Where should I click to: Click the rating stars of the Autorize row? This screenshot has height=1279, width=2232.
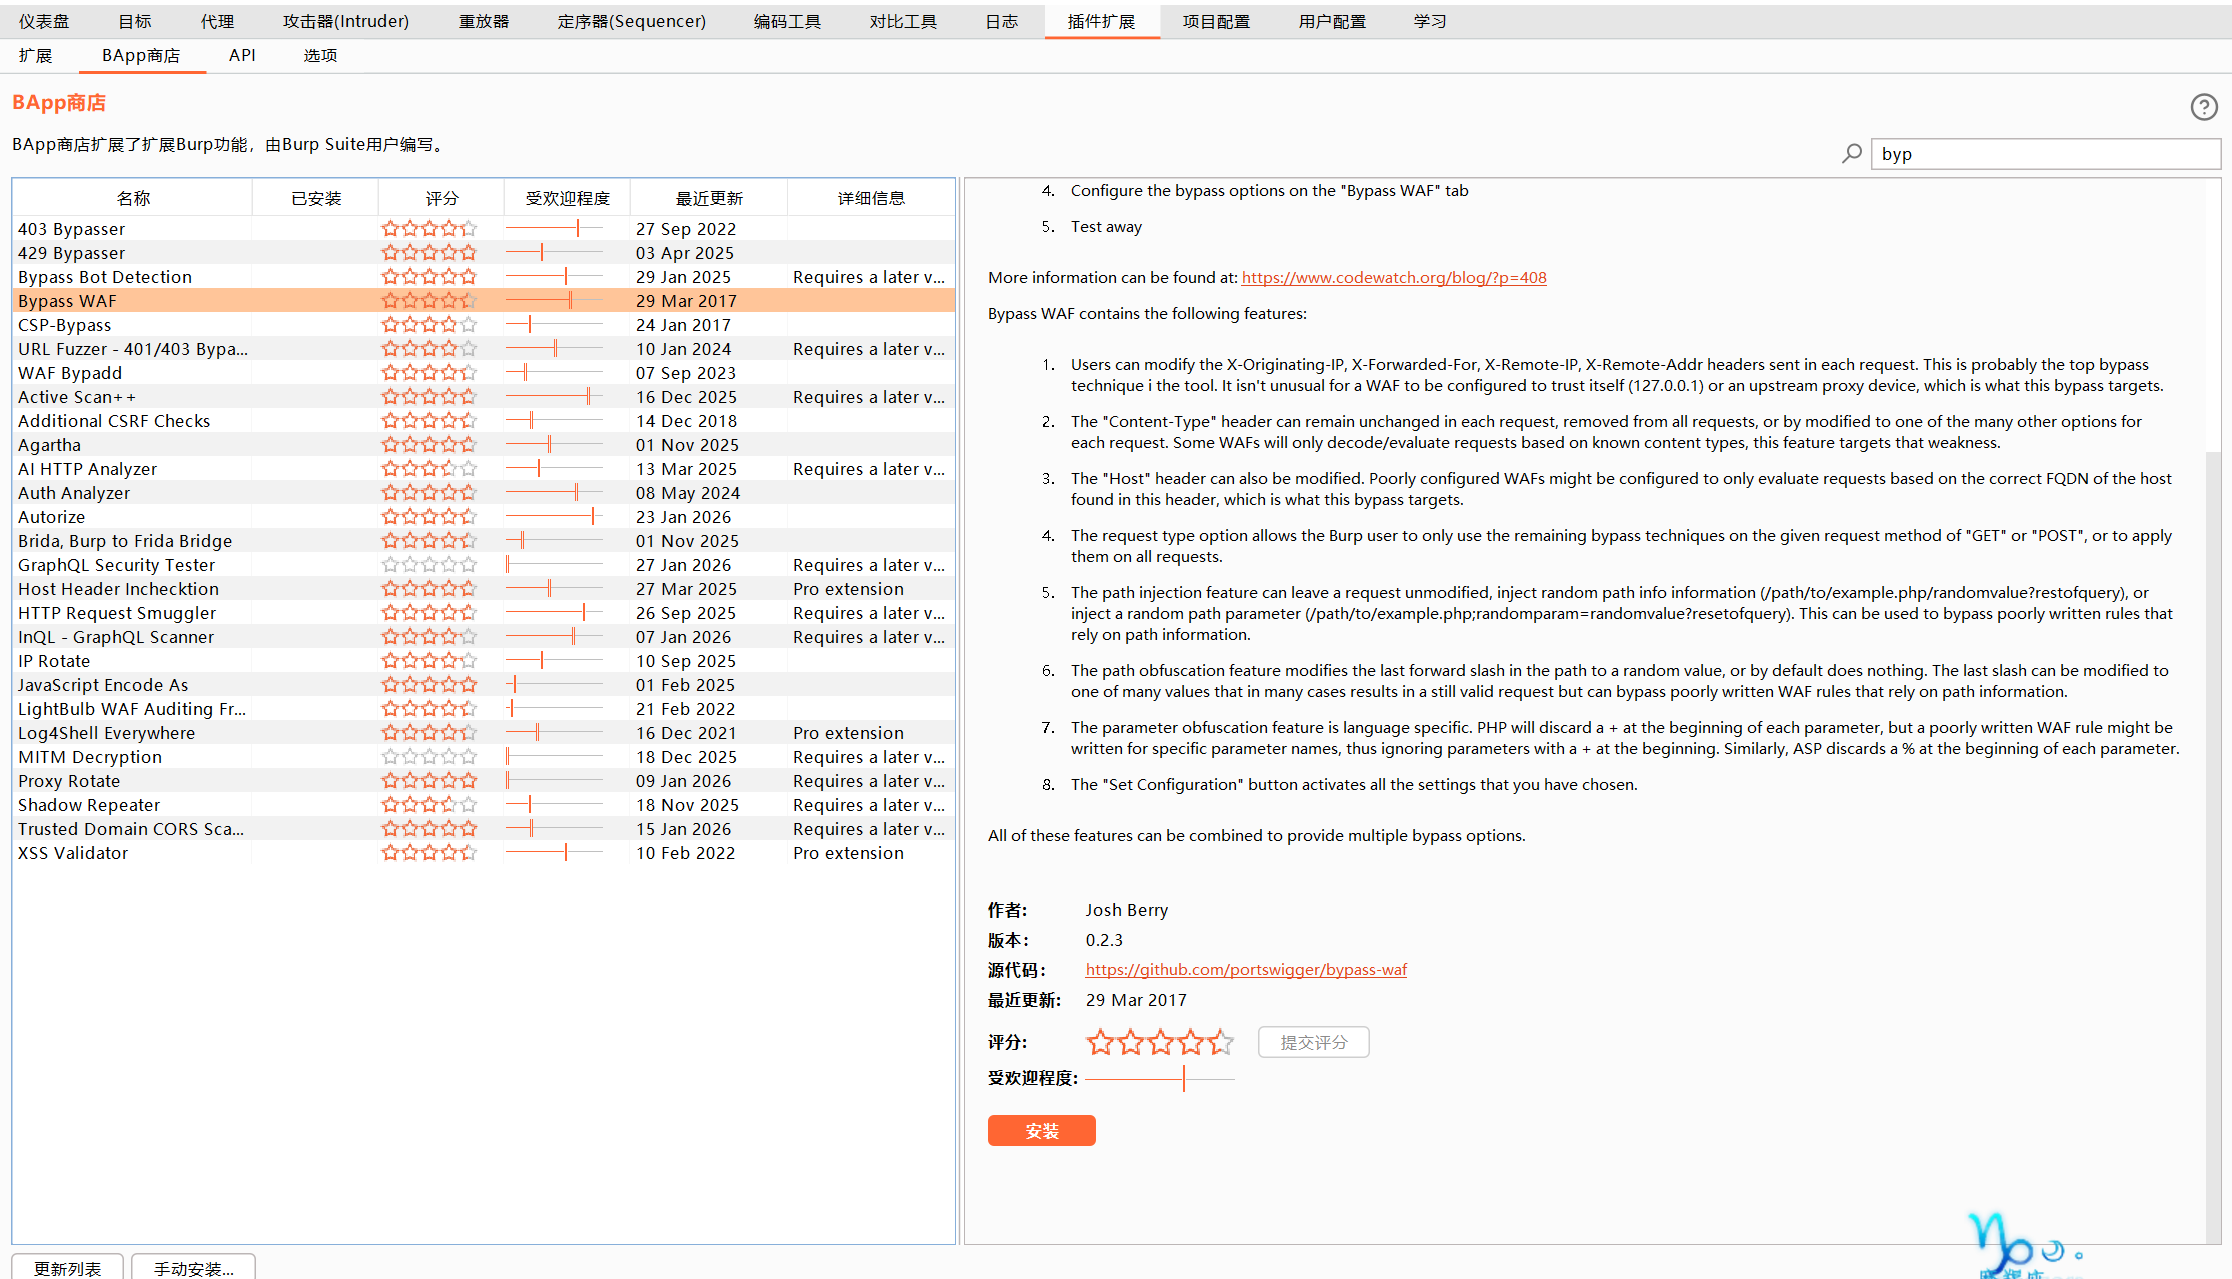(429, 517)
